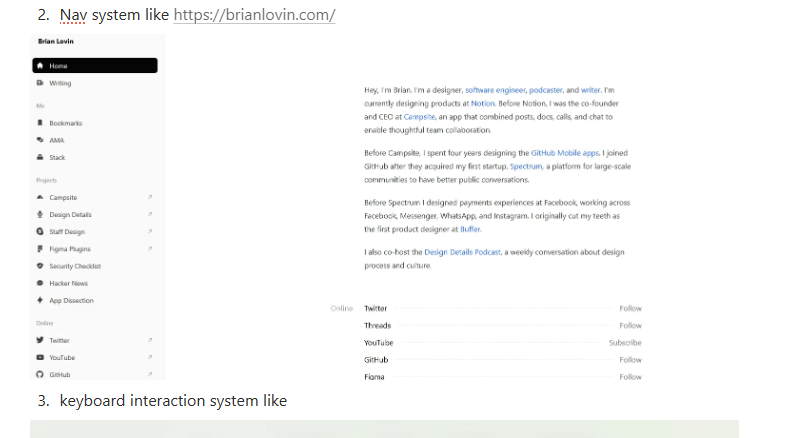Image resolution: width=785 pixels, height=438 pixels.
Task: Click the external arrow beside sidebar GitHub
Action: pyautogui.click(x=150, y=374)
